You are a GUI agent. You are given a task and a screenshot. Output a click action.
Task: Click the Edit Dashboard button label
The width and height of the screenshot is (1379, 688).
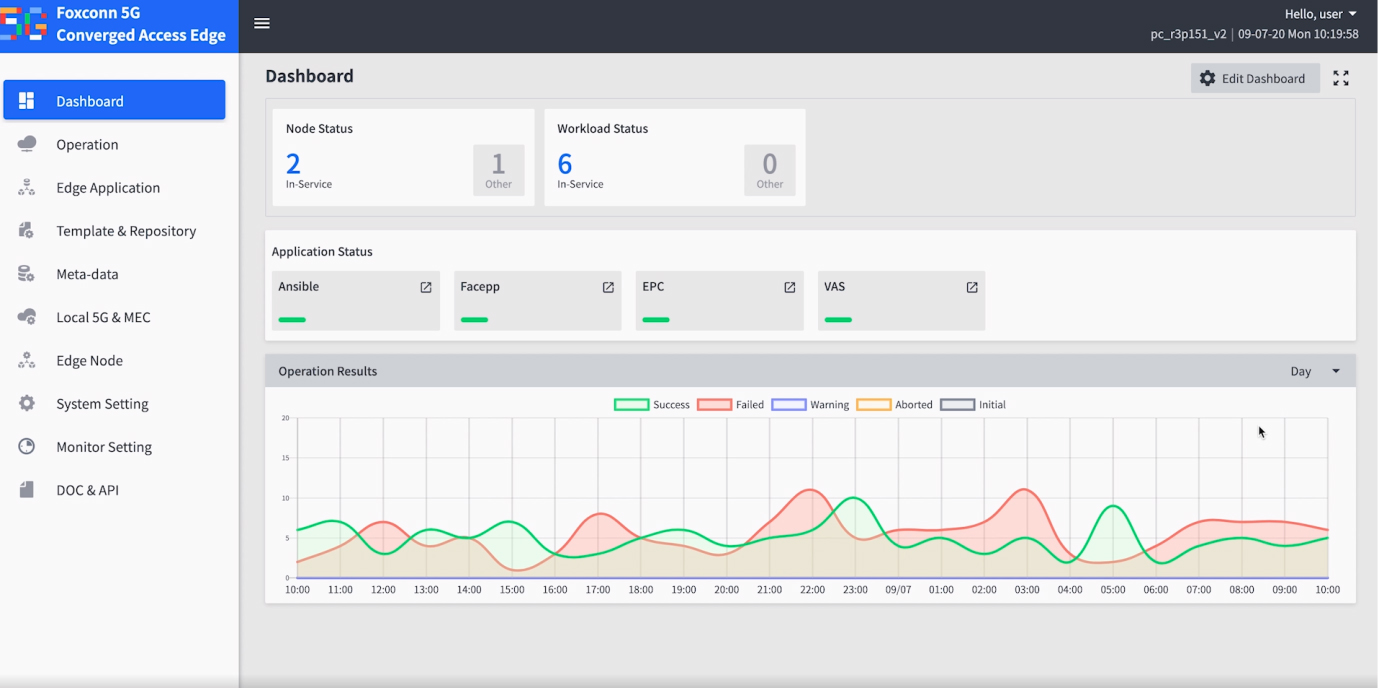tap(1263, 78)
